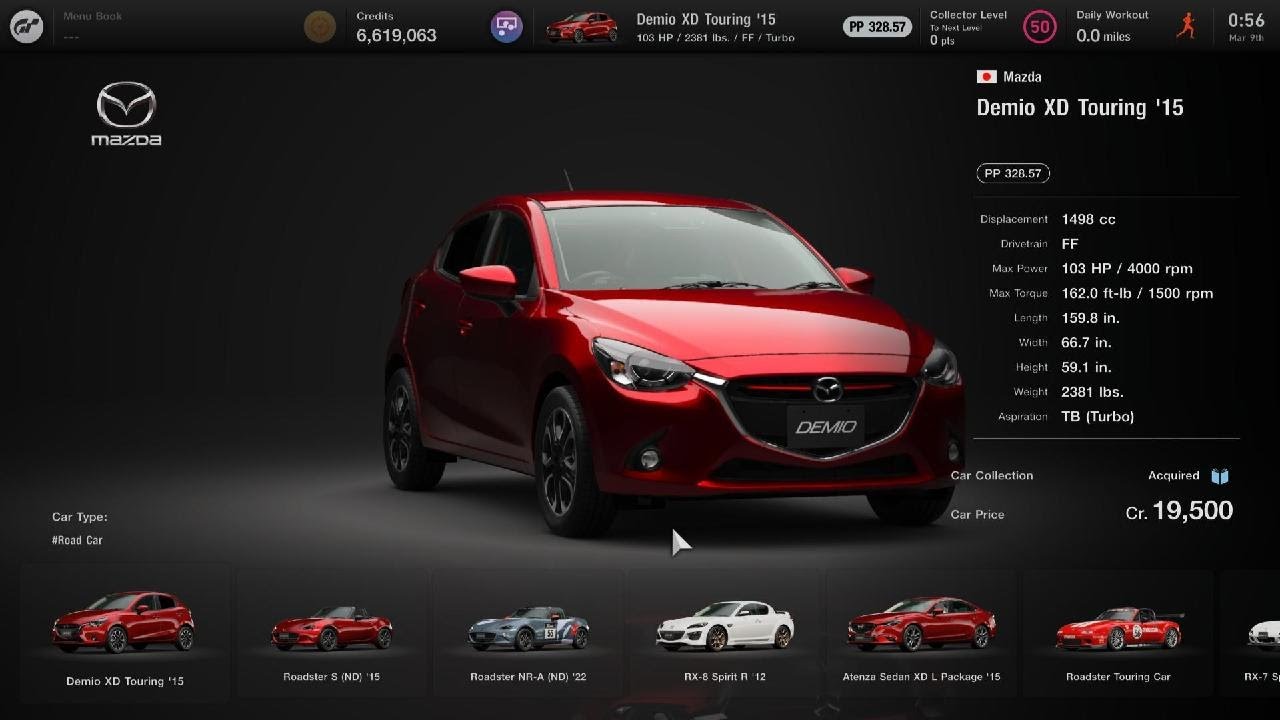Select the Roadster Touring Car card

1118,633
